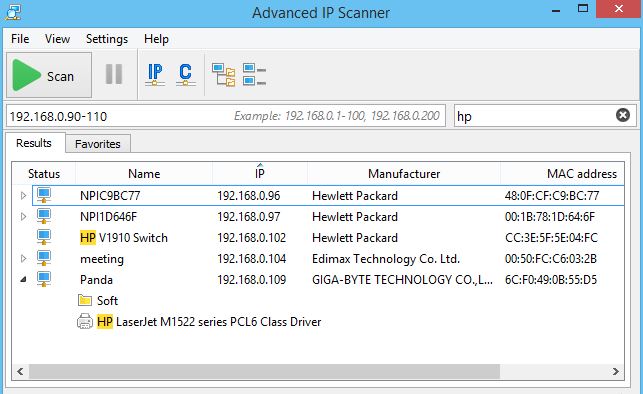Click computer icon for NPI1D646F
Image resolution: width=643 pixels, height=394 pixels.
point(44,216)
